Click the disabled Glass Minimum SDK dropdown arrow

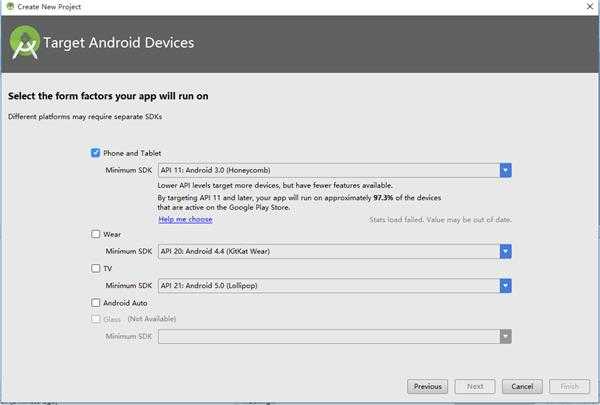pyautogui.click(x=505, y=336)
